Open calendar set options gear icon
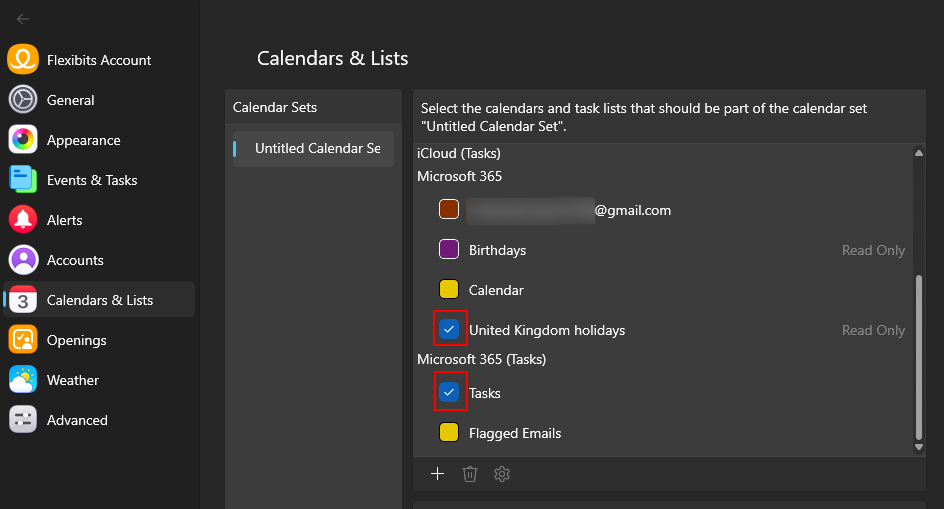The image size is (944, 509). [502, 474]
